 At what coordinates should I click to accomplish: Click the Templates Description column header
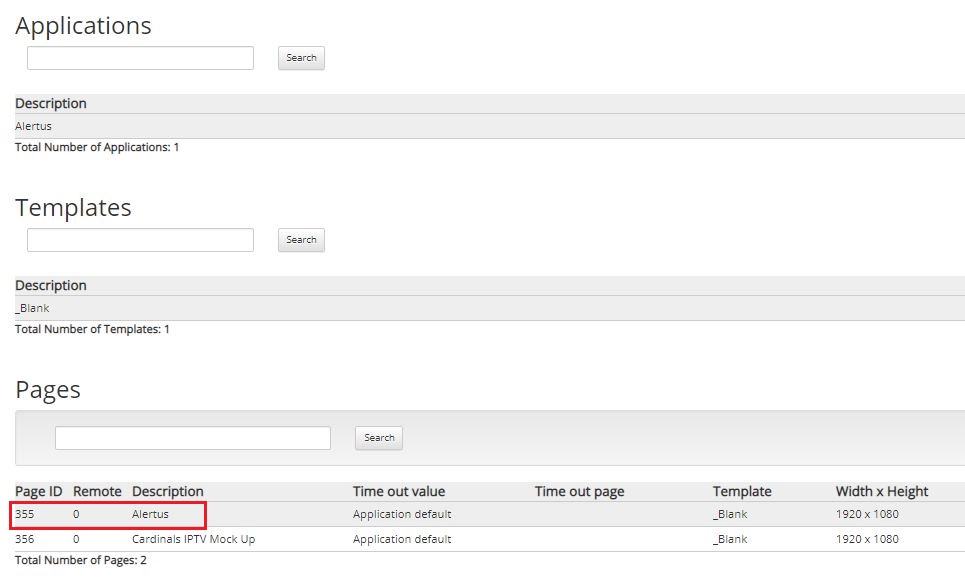pos(50,286)
